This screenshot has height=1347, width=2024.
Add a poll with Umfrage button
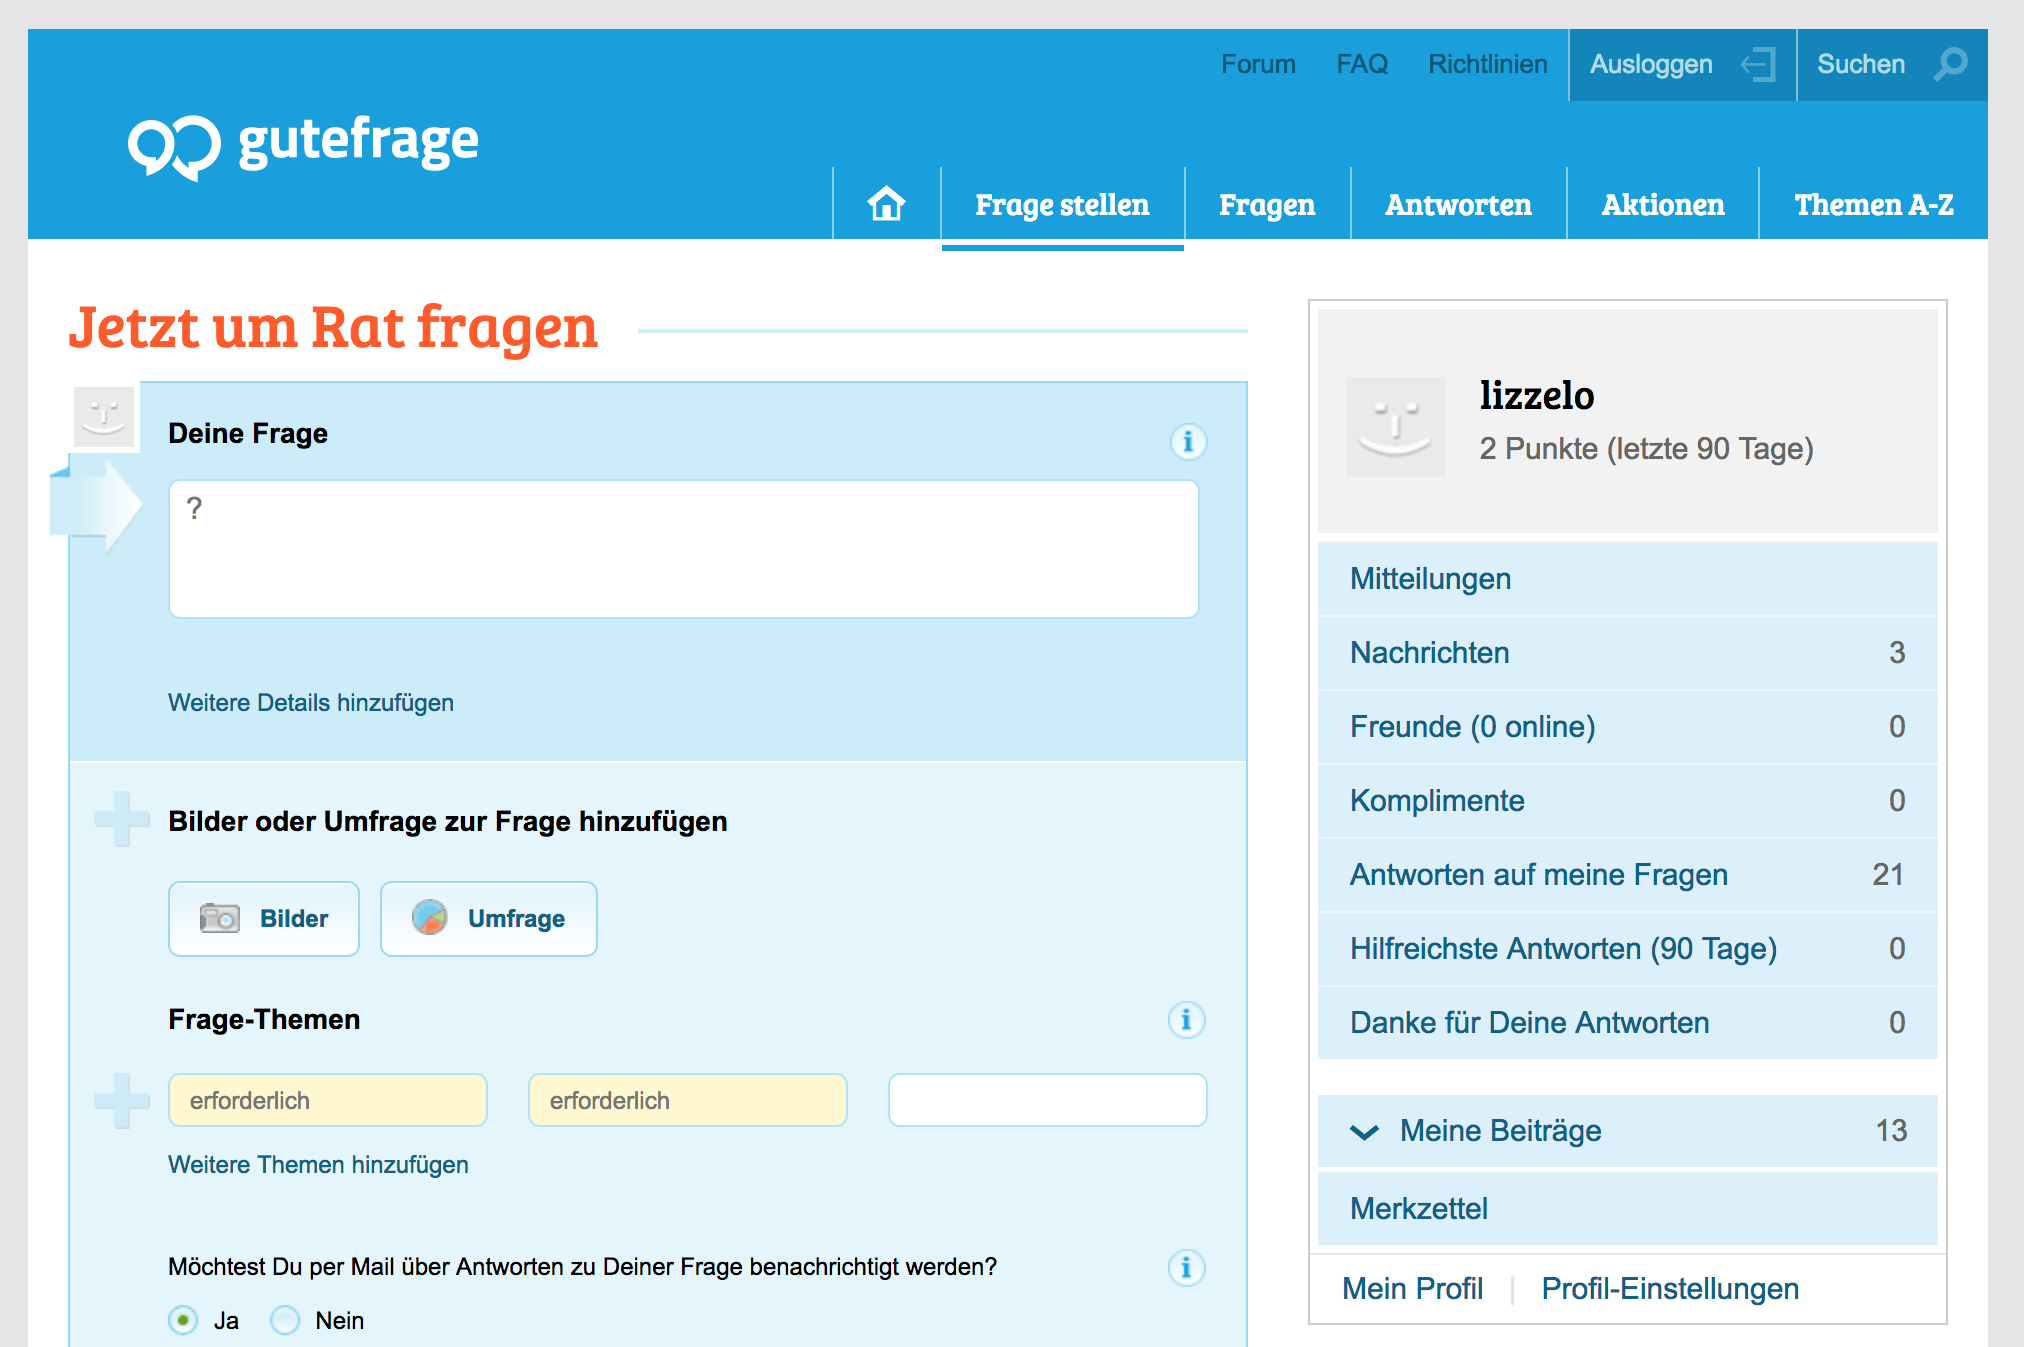click(x=488, y=918)
